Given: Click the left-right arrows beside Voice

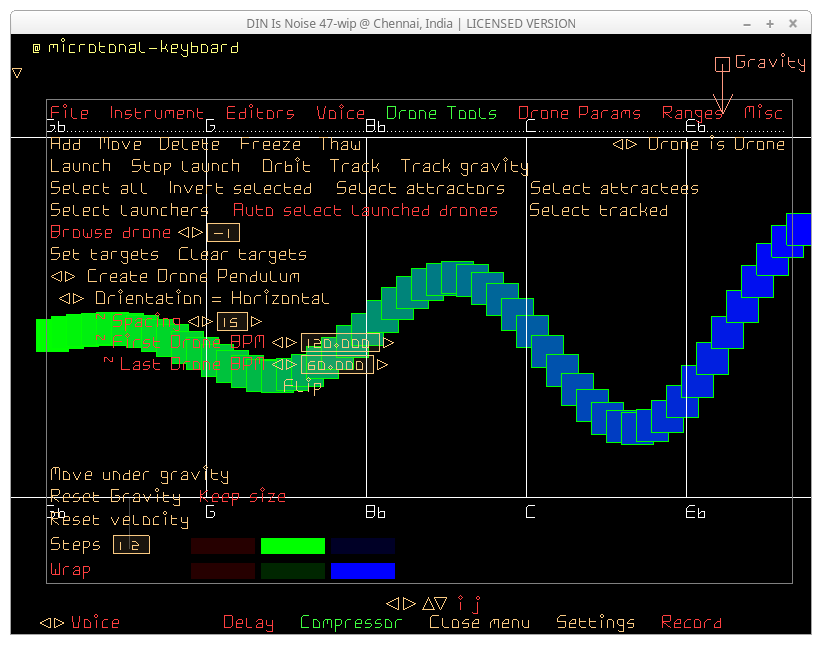Looking at the screenshot, I should click(x=52, y=623).
